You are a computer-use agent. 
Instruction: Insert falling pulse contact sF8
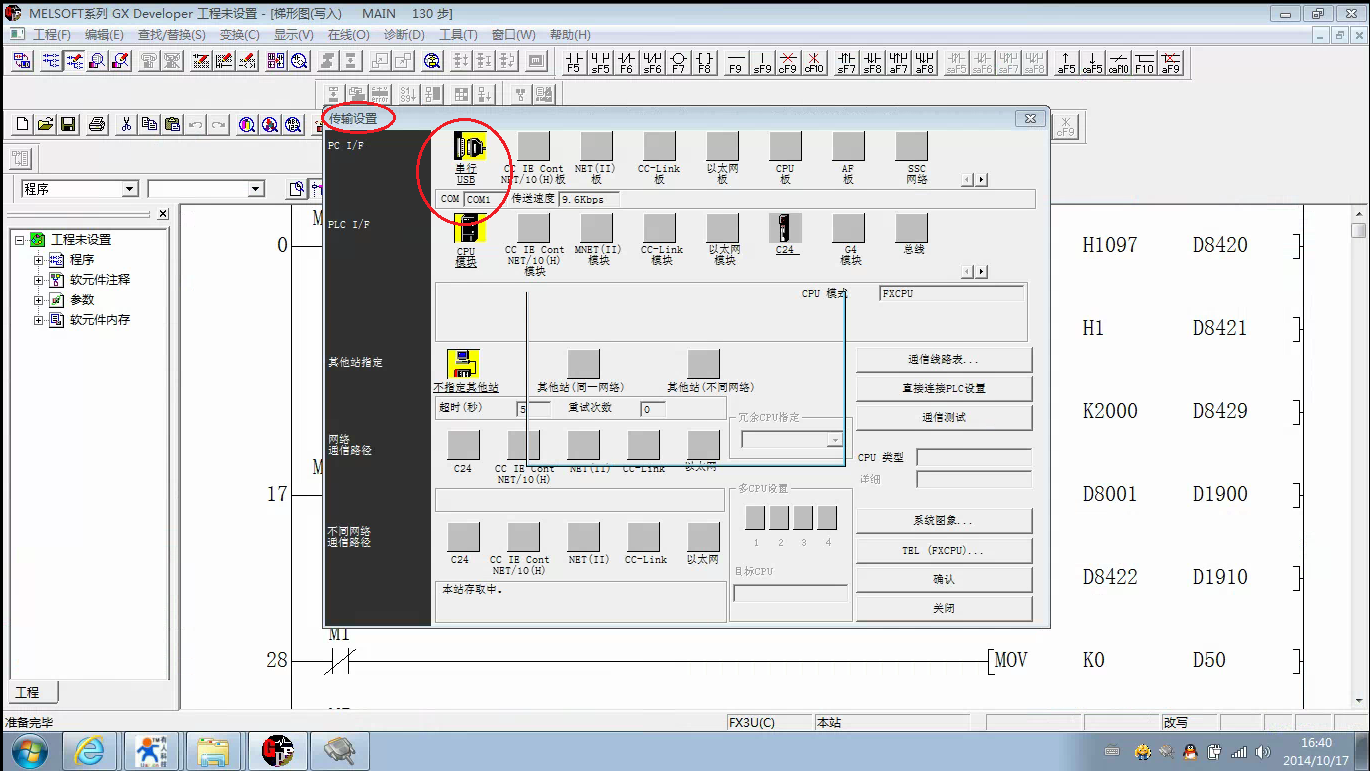(x=873, y=63)
